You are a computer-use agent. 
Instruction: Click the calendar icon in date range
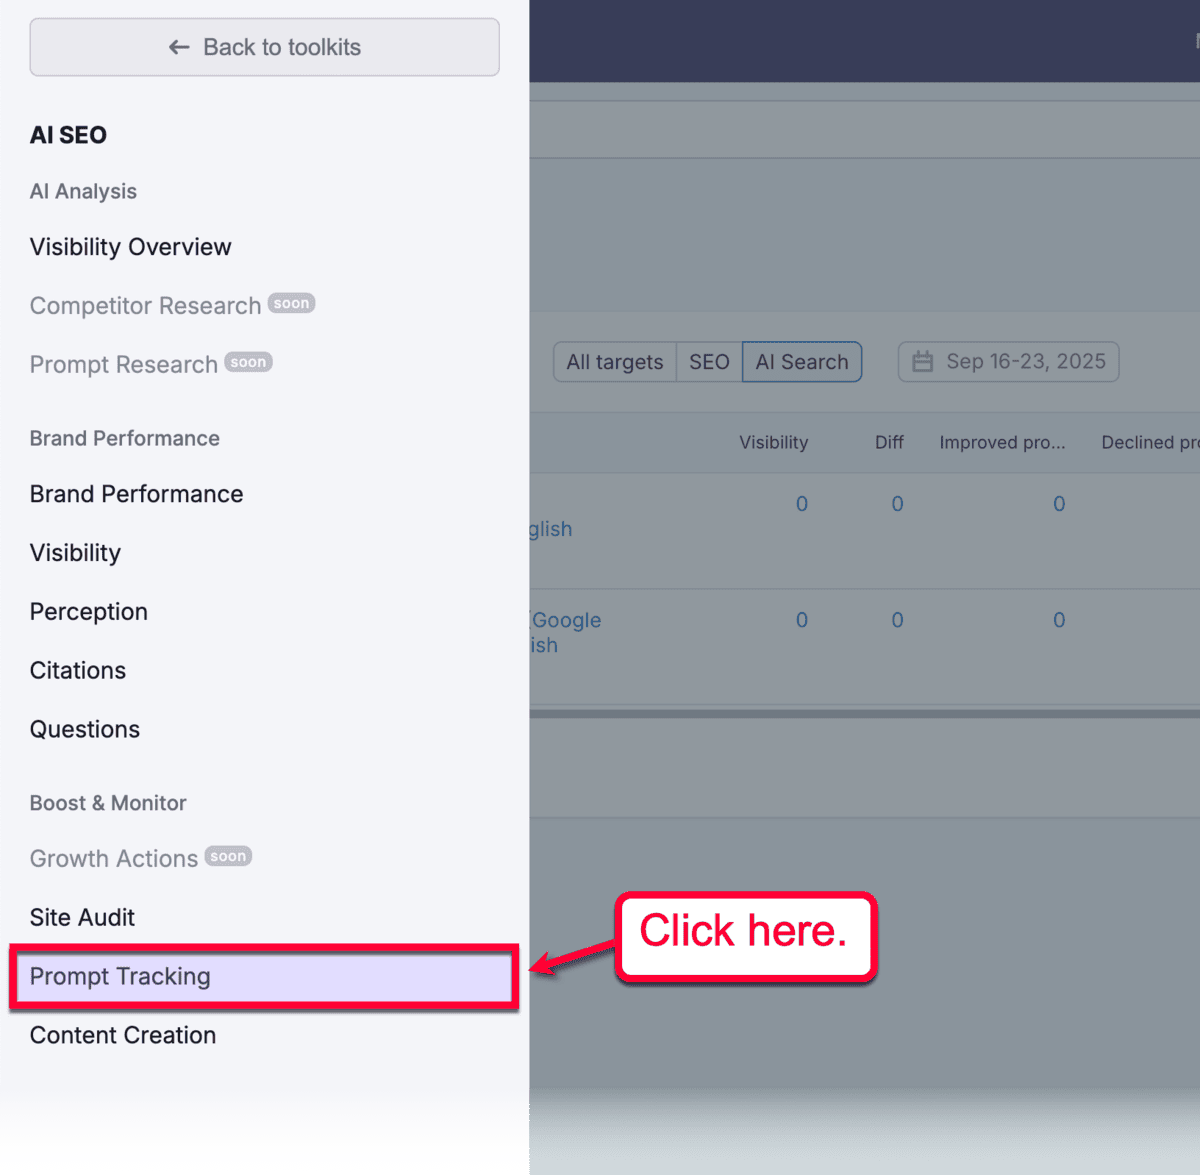click(922, 362)
